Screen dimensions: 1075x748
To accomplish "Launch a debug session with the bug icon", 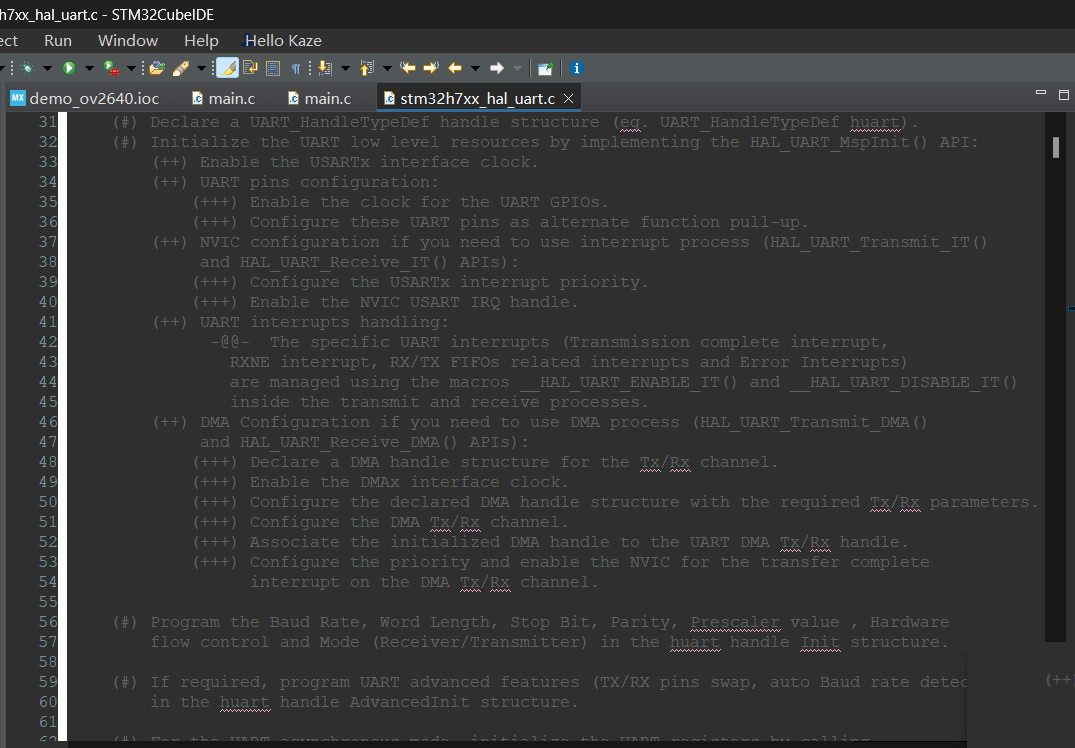I will [25, 68].
